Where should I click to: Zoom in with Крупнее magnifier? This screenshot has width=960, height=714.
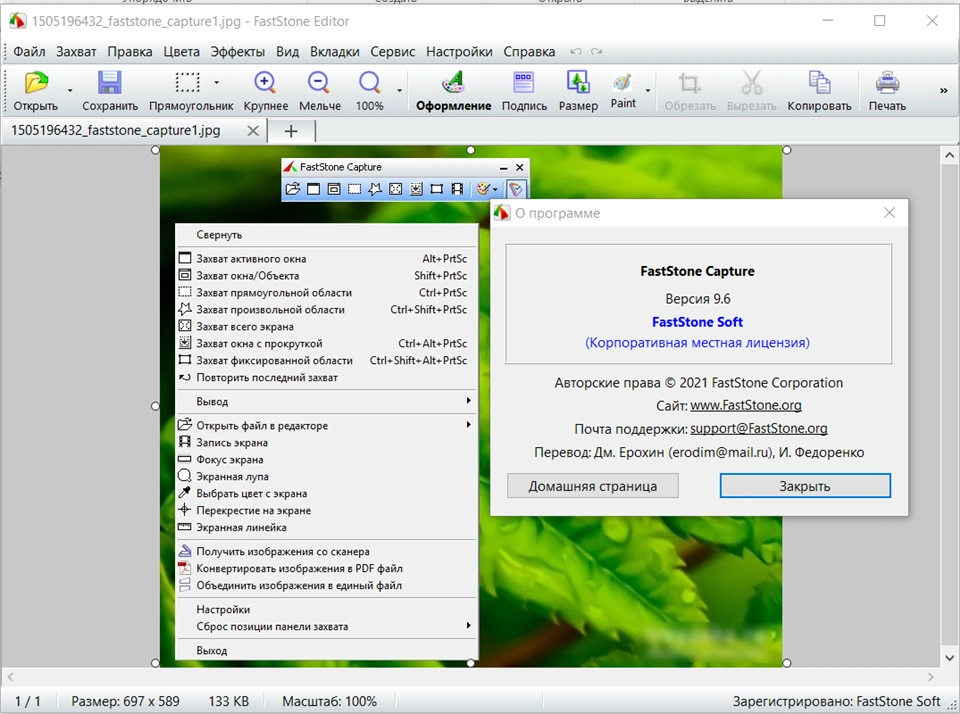point(265,82)
